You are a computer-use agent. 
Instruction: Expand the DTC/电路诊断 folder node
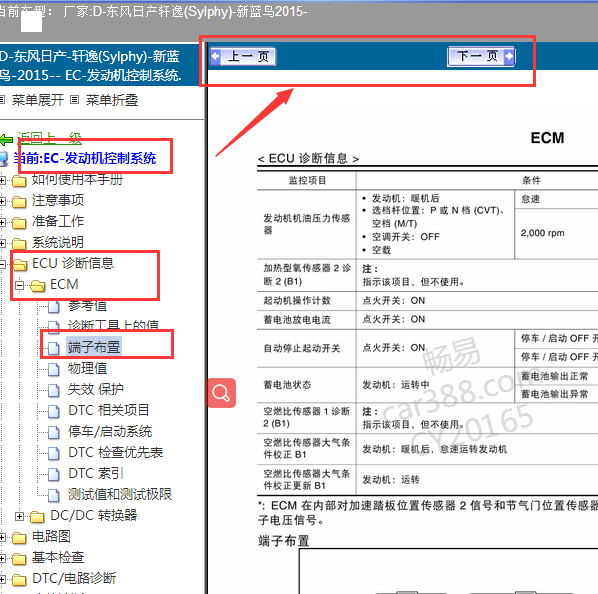tap(2, 579)
